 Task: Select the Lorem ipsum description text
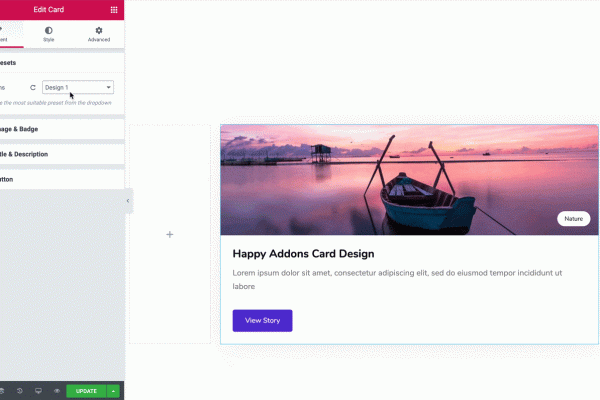point(397,279)
